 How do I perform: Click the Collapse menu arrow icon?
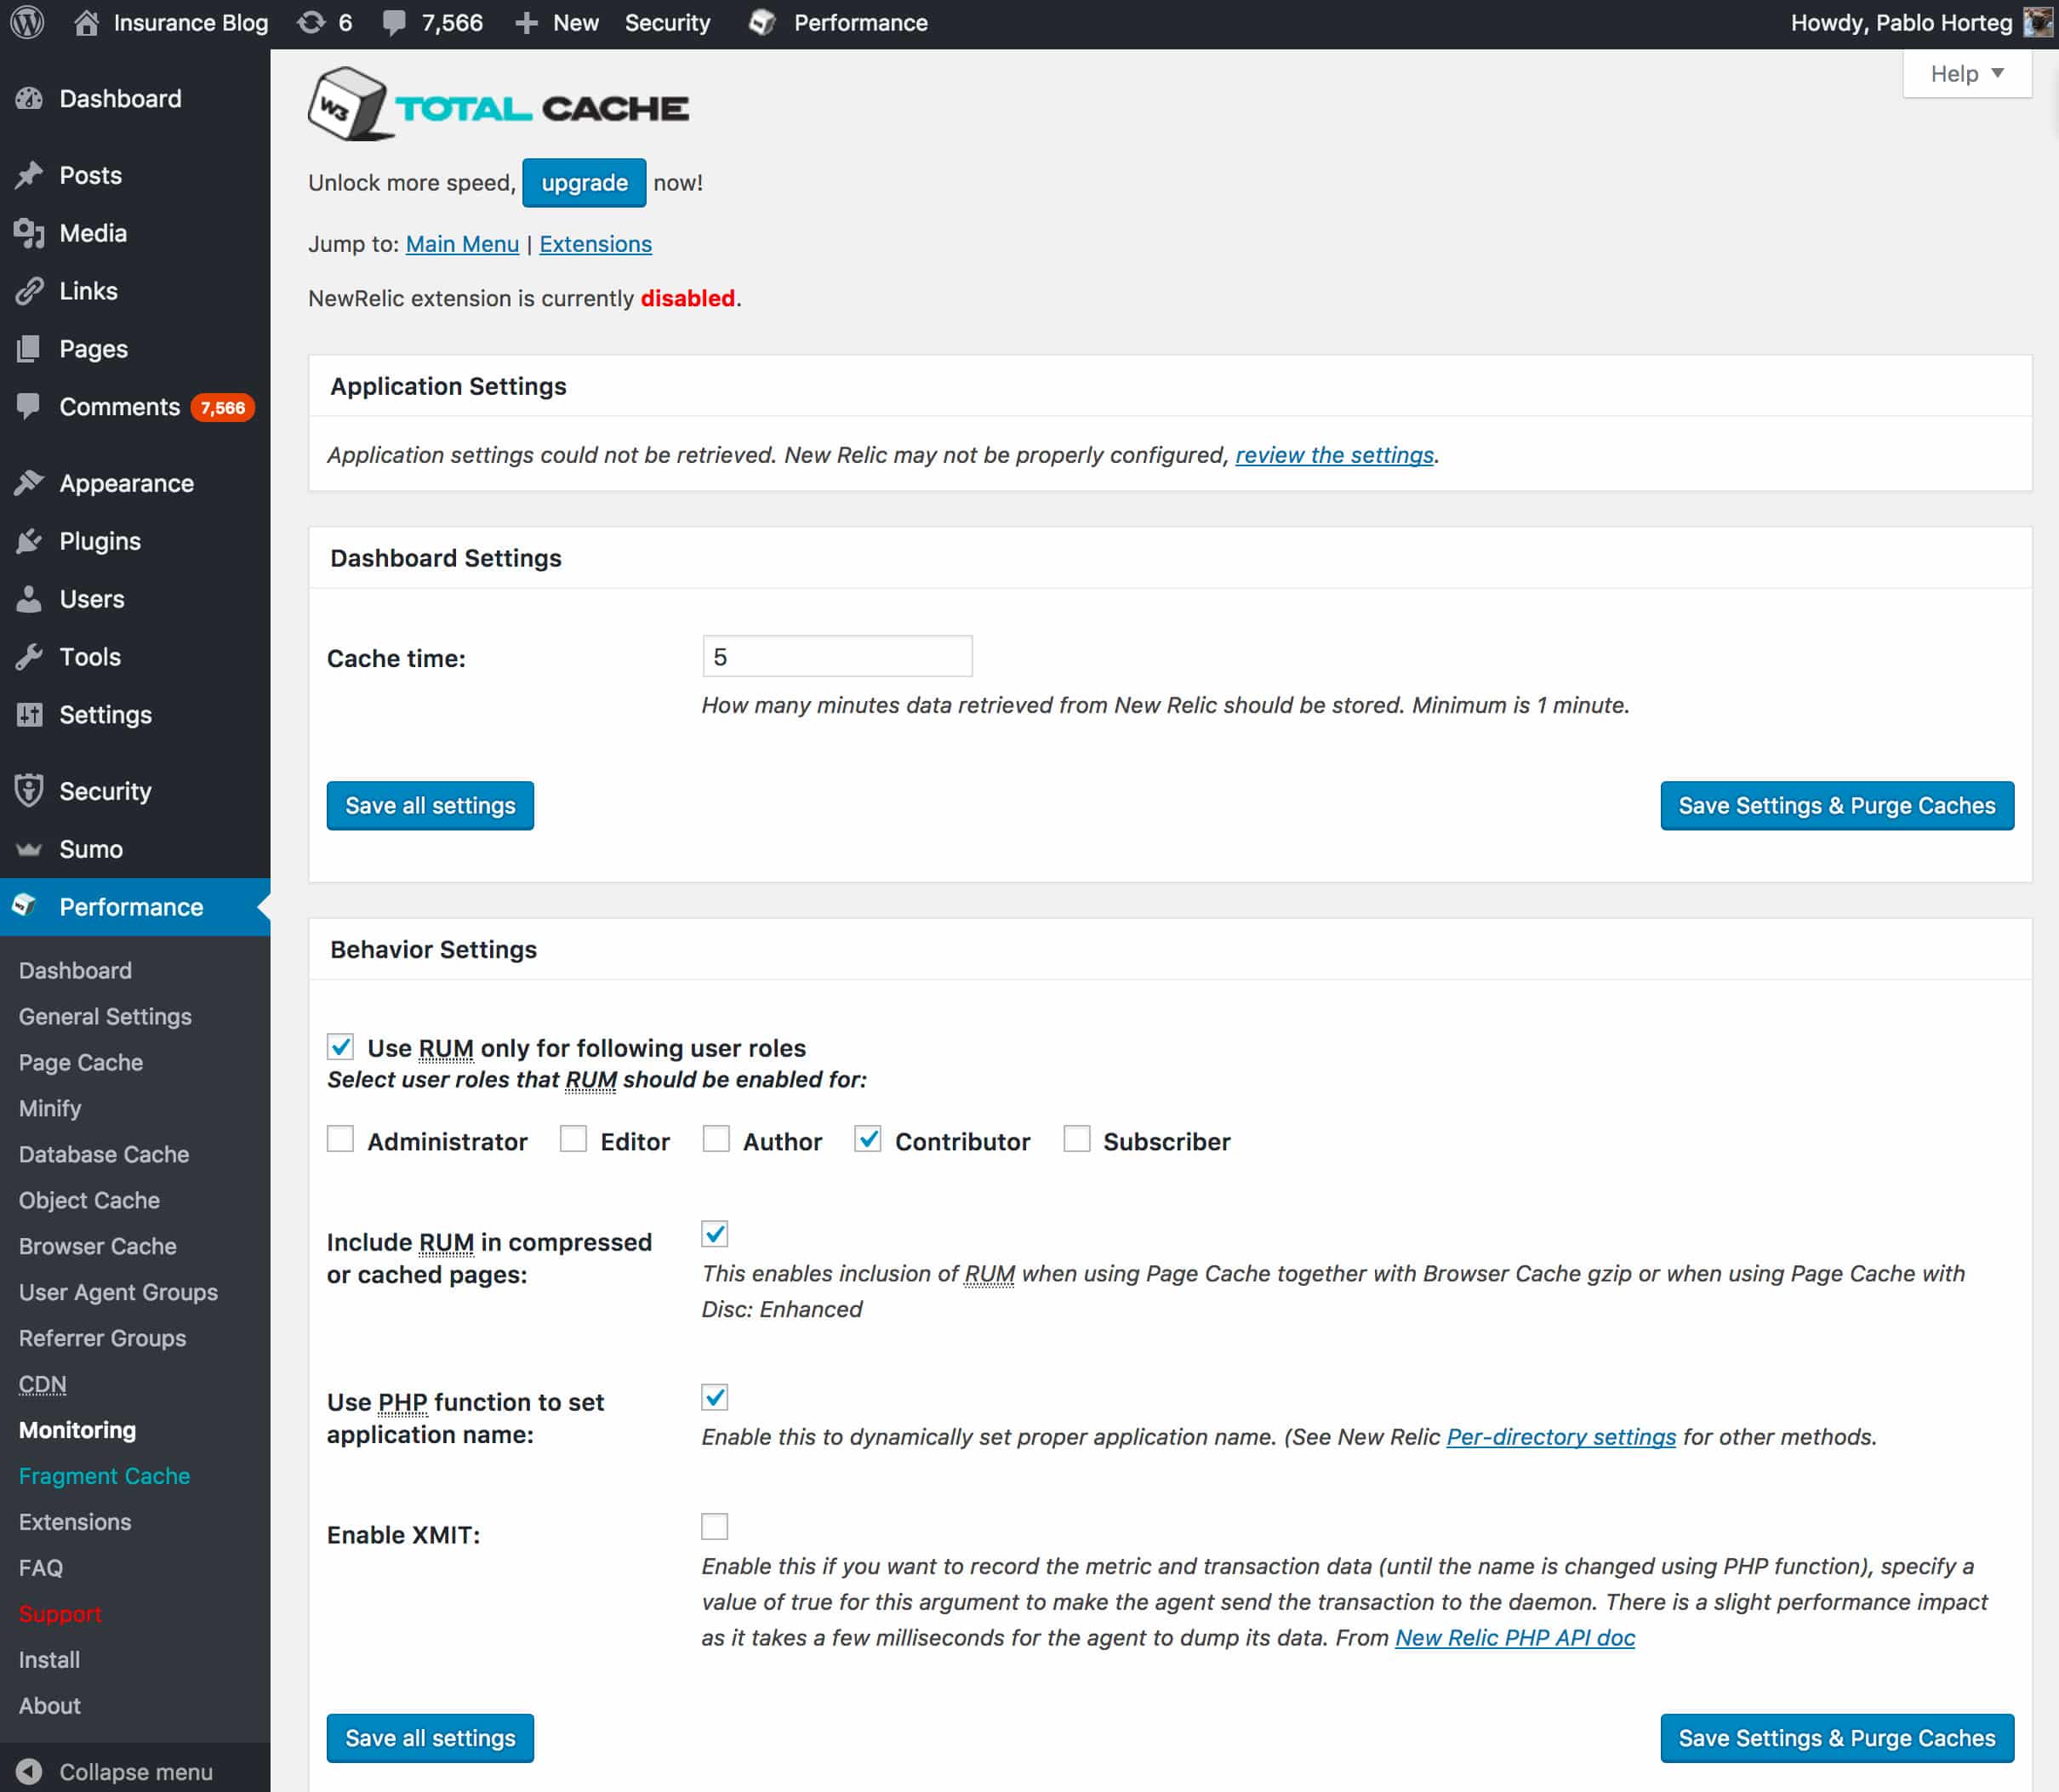(29, 1772)
